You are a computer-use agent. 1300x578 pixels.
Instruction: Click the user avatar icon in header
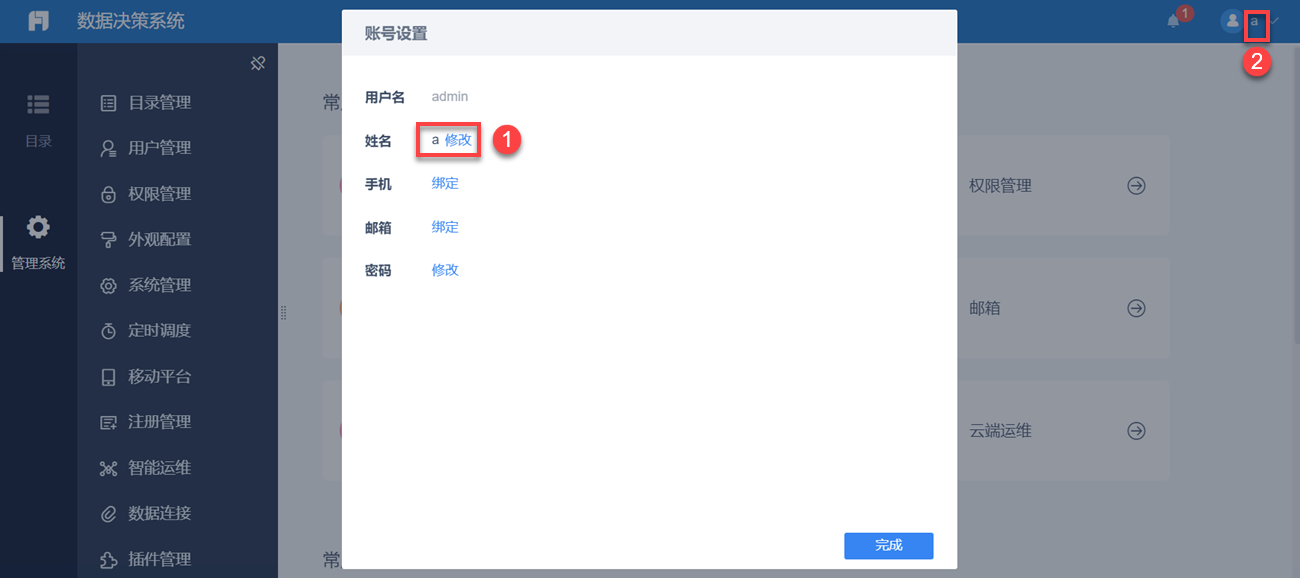[1232, 21]
